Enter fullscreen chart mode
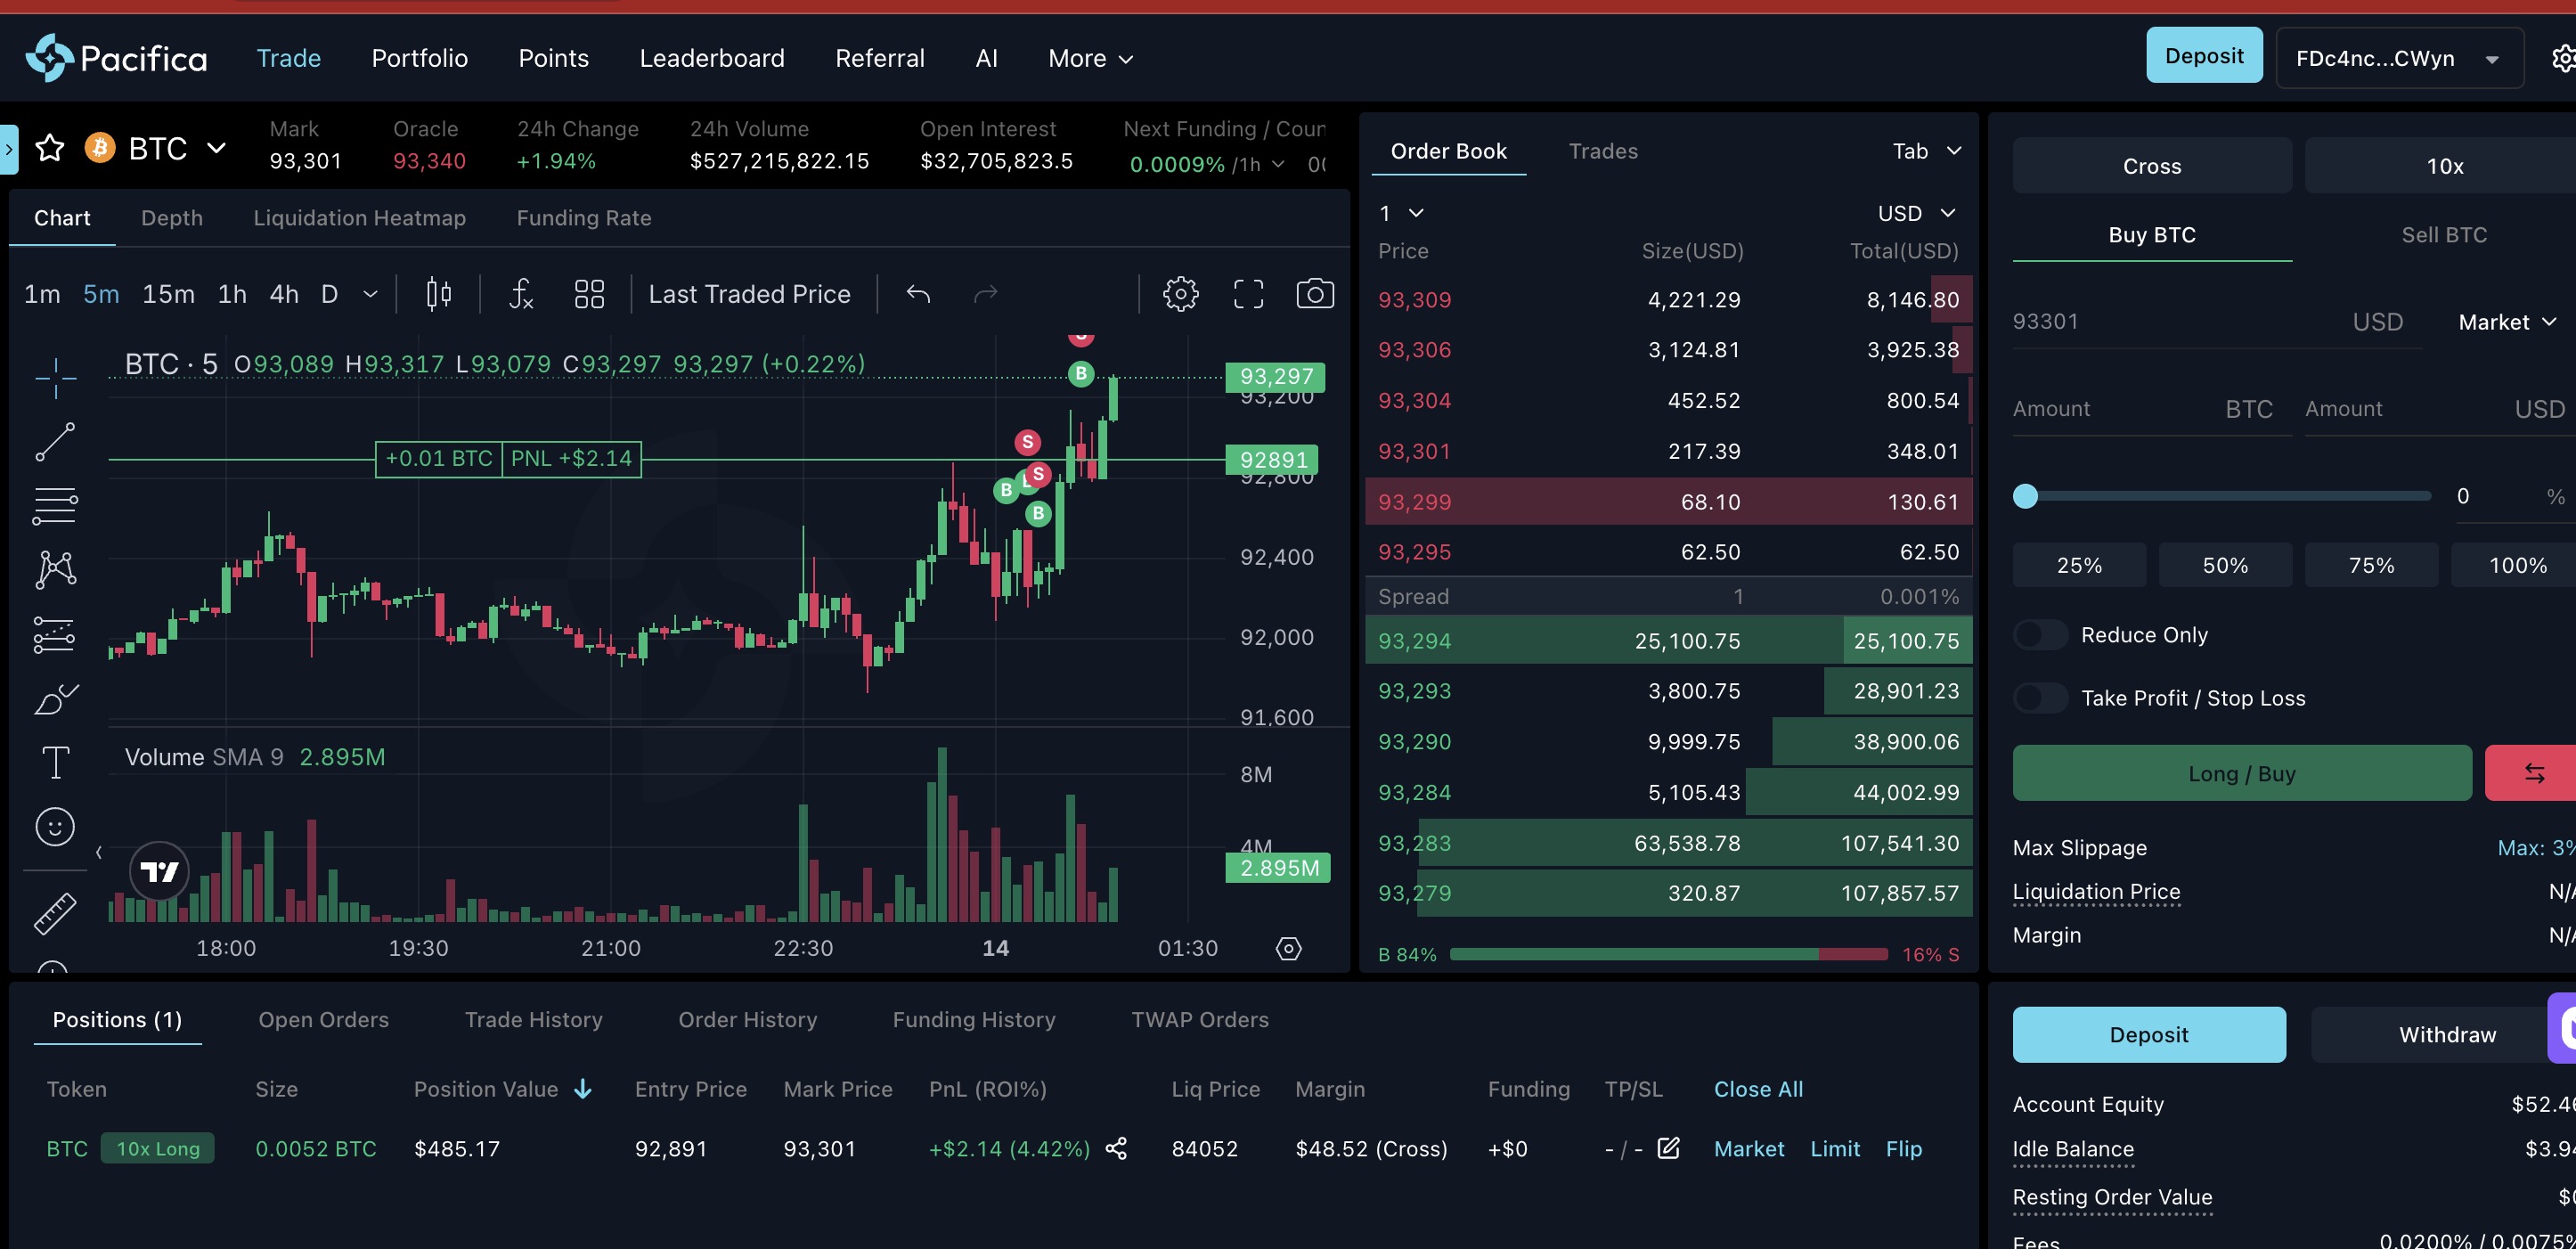 [x=1248, y=294]
